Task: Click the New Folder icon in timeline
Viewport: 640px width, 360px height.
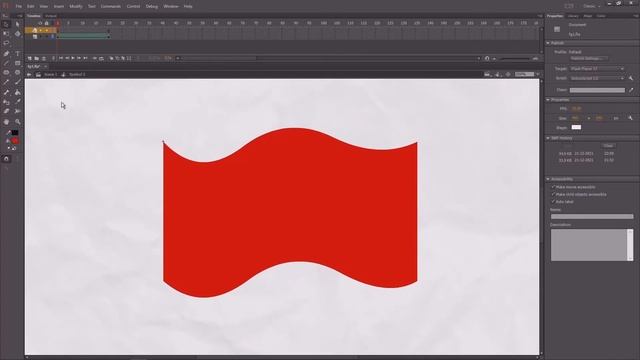Action: coord(37,58)
